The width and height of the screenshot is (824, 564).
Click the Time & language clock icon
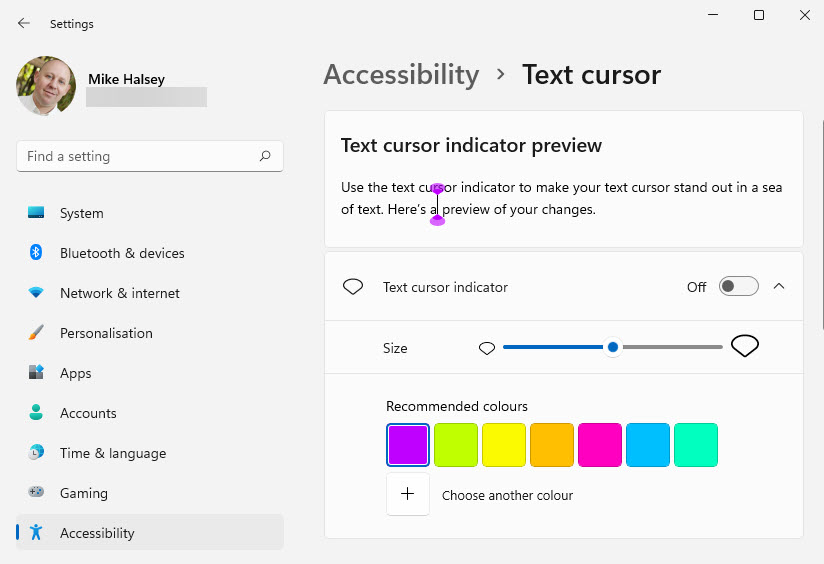[x=36, y=453]
